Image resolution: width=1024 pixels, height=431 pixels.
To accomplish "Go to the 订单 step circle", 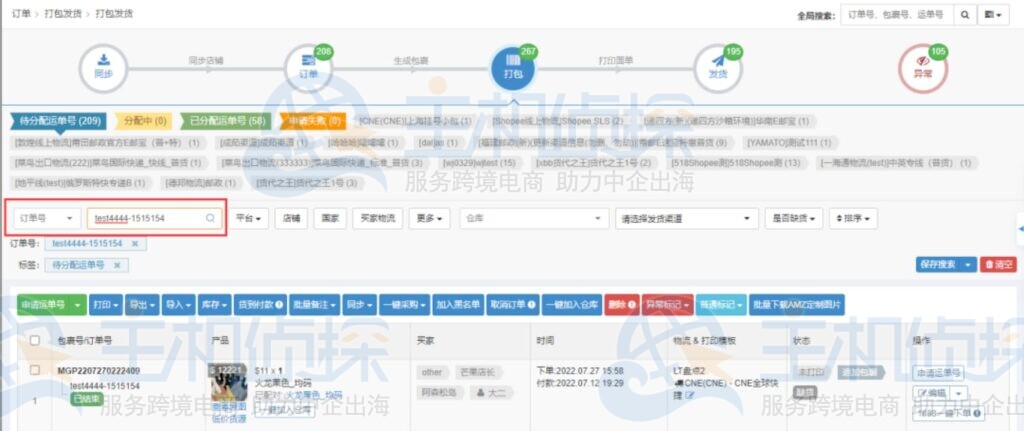I will [308, 69].
